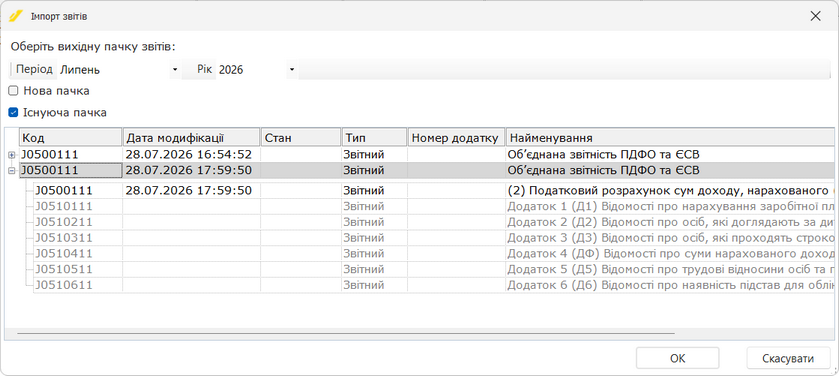Click the Рік label
Image resolution: width=839 pixels, height=376 pixels.
pyautogui.click(x=204, y=70)
